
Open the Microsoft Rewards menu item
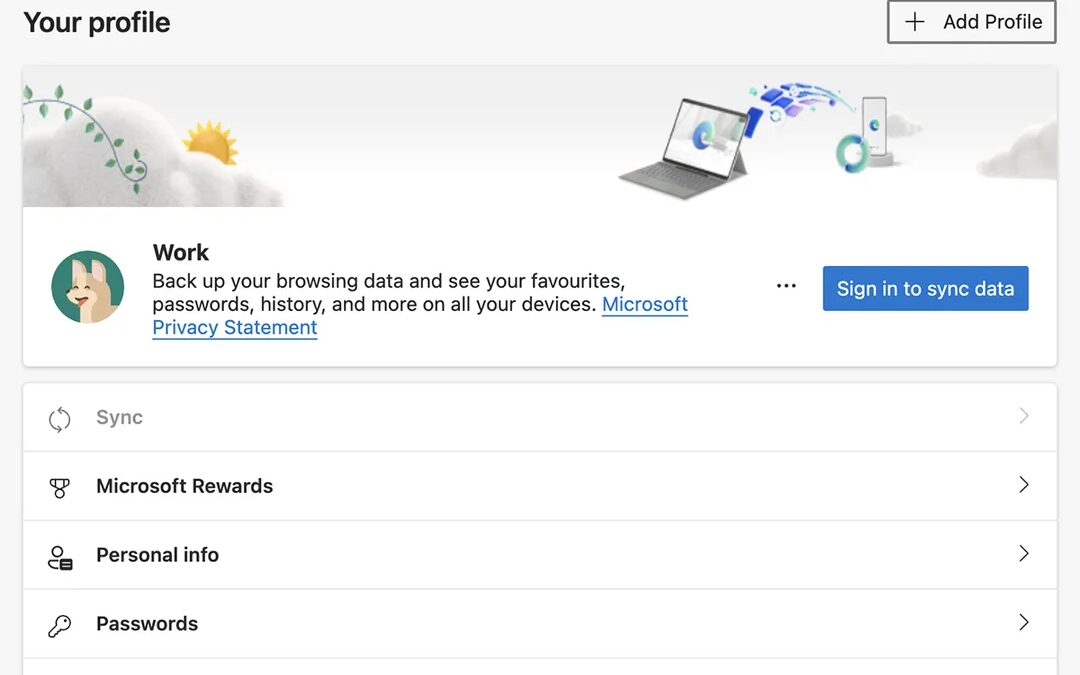(184, 486)
